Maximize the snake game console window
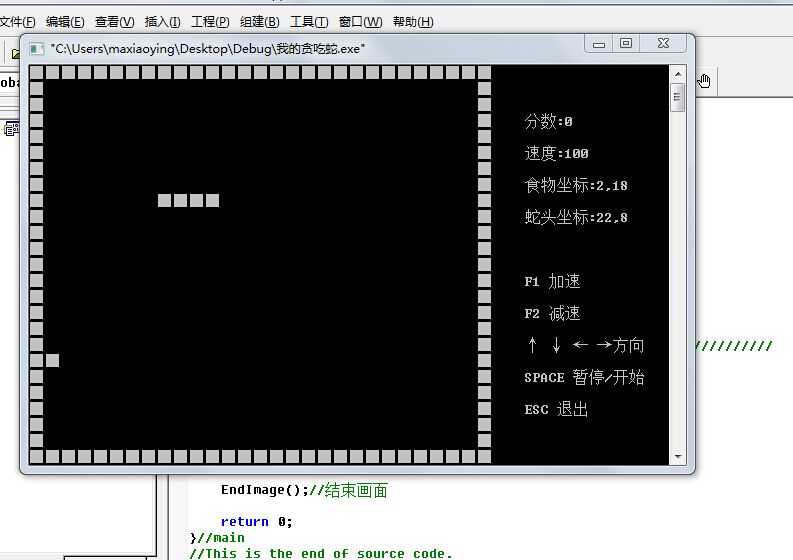793x560 pixels. pyautogui.click(x=626, y=44)
